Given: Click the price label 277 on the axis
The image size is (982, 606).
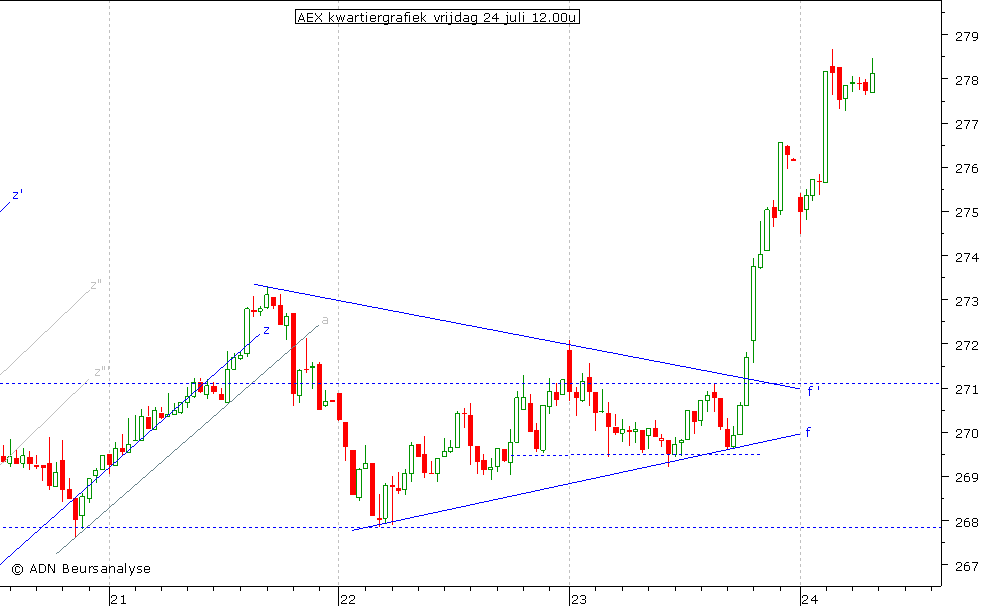Looking at the screenshot, I should (x=966, y=125).
